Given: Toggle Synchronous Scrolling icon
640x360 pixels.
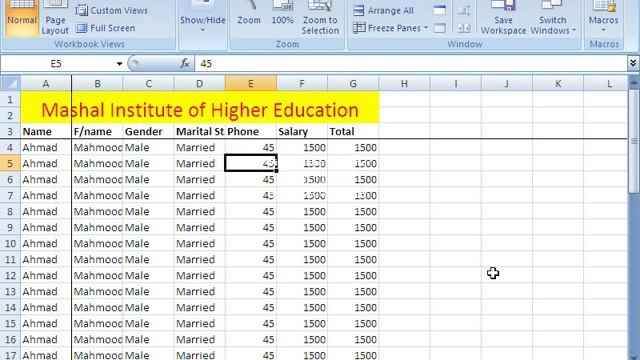Looking at the screenshot, I should (x=464, y=10).
